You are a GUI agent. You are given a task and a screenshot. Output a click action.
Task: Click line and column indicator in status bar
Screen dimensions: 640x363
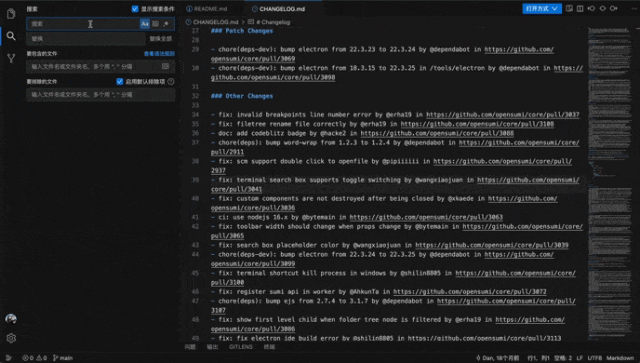click(538, 358)
